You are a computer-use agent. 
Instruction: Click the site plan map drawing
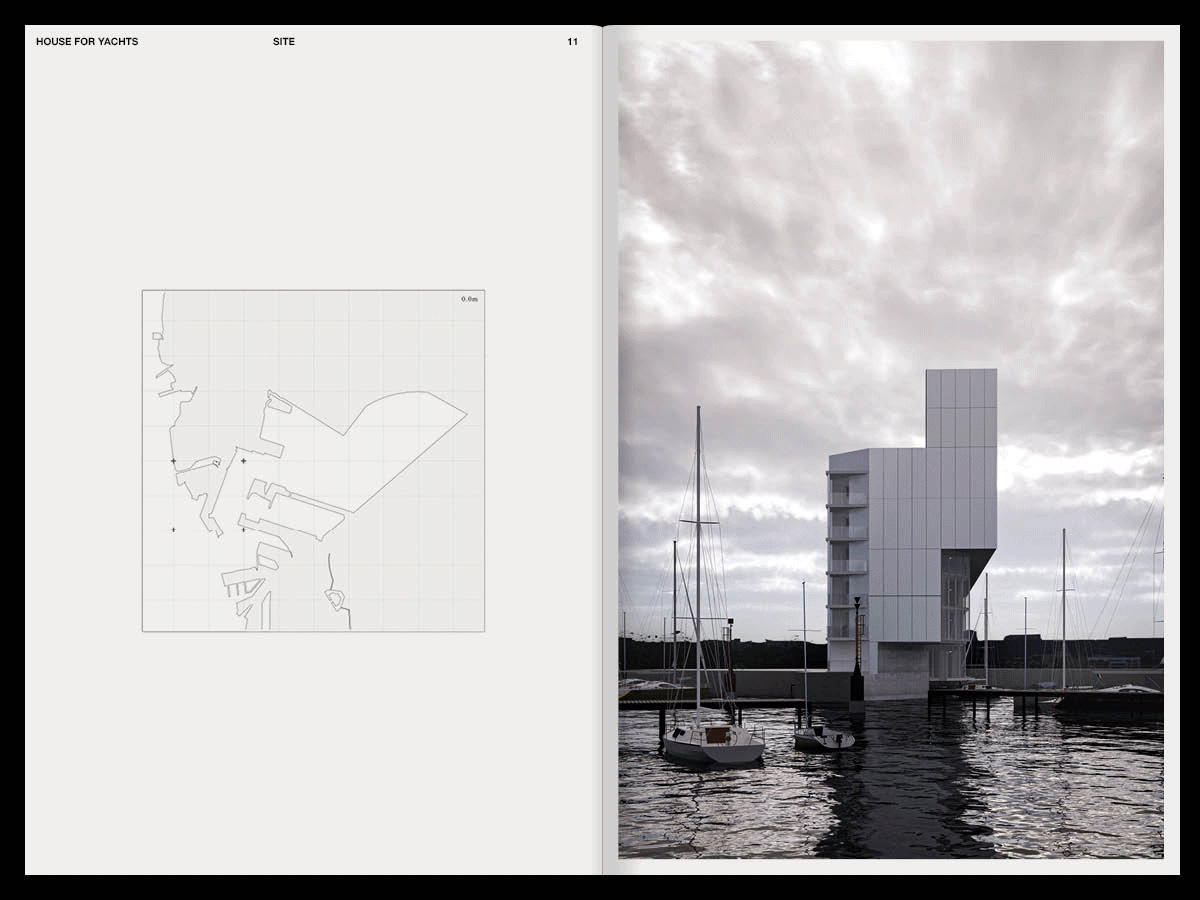click(x=313, y=461)
